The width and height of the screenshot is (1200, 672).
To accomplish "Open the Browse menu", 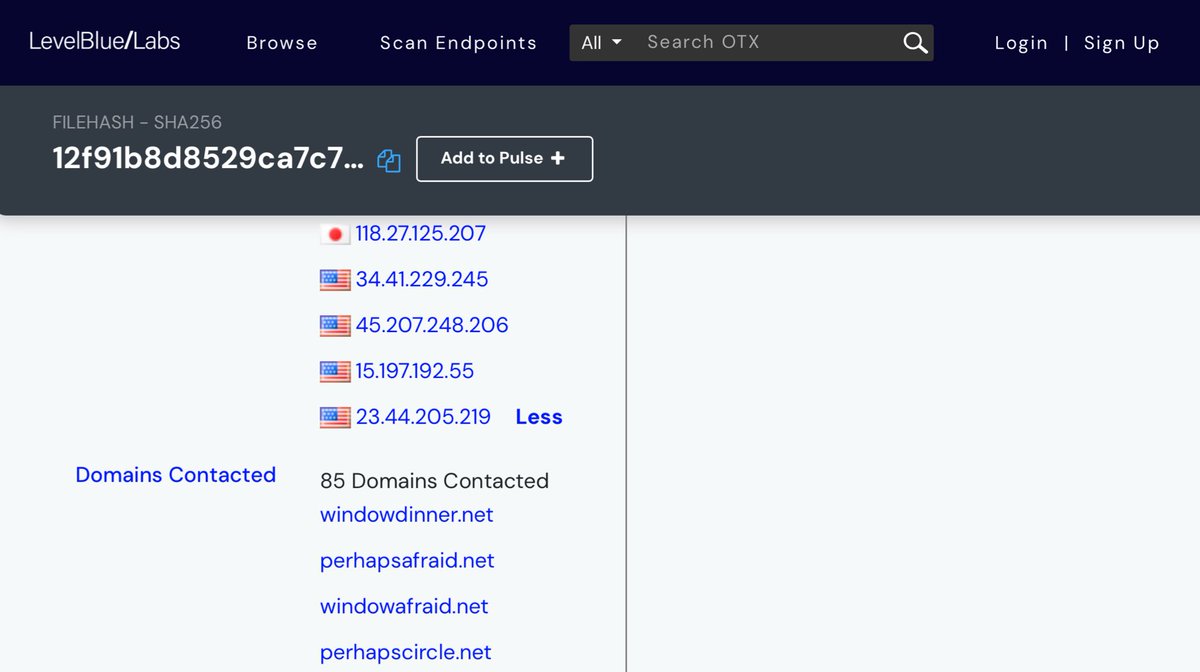I will click(x=282, y=43).
